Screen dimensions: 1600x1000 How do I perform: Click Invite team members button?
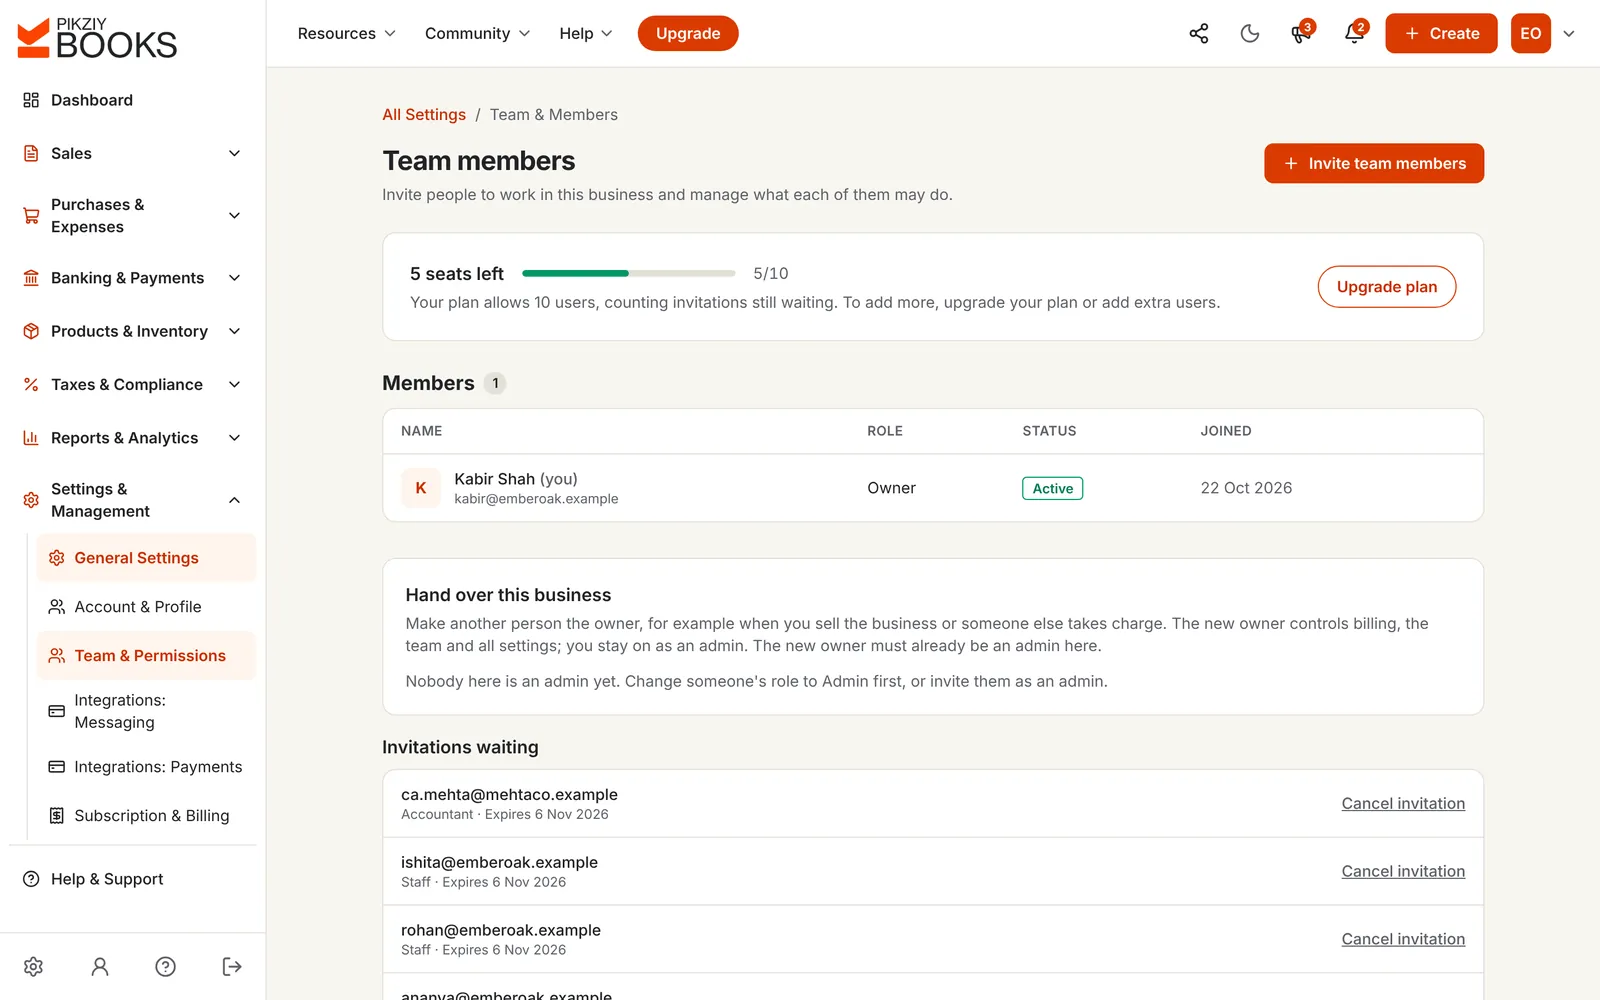click(x=1374, y=163)
